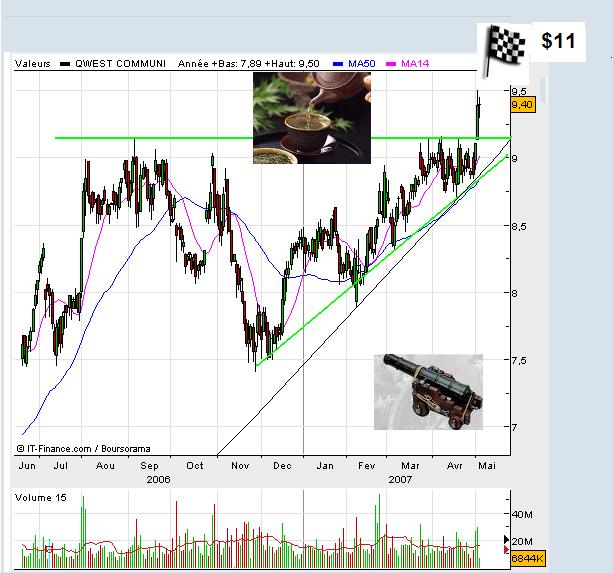
Task: Click the 40M volume axis label
Action: [x=522, y=514]
